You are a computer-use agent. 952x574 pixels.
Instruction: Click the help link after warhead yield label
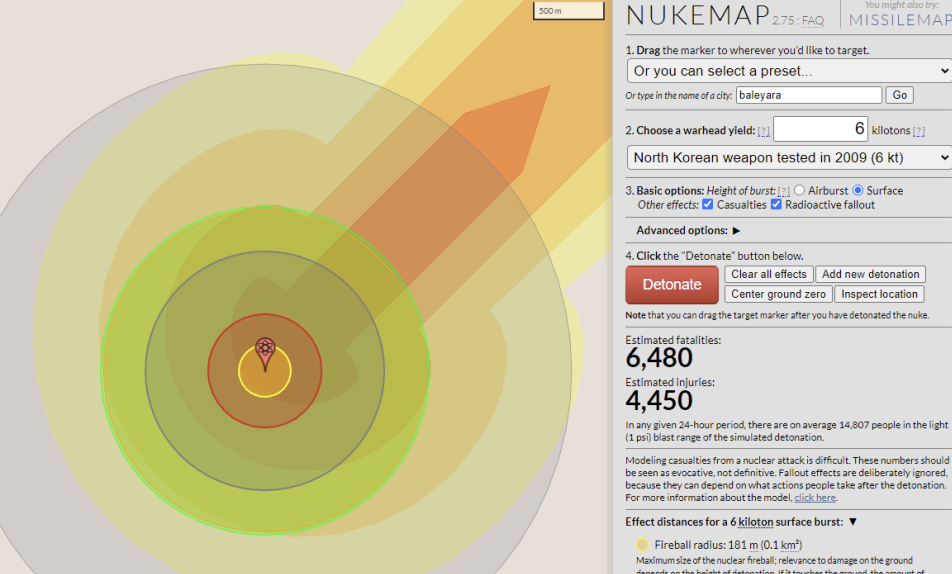click(764, 131)
